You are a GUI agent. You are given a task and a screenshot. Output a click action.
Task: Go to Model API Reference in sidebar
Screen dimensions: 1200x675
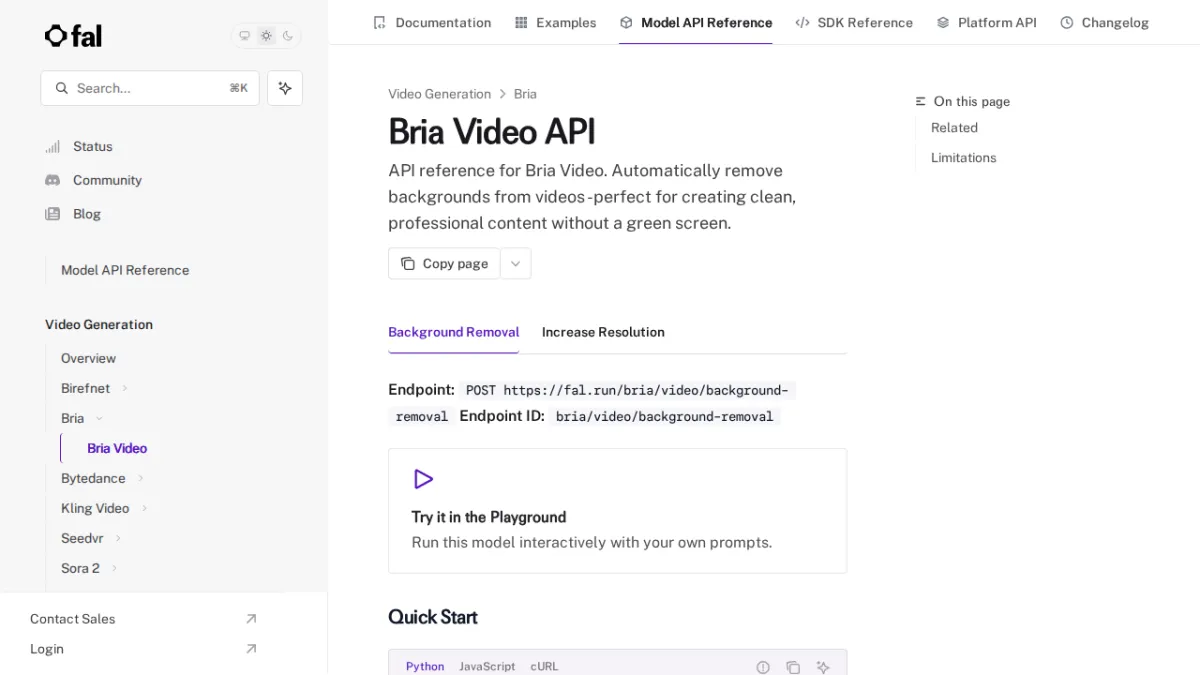125,270
